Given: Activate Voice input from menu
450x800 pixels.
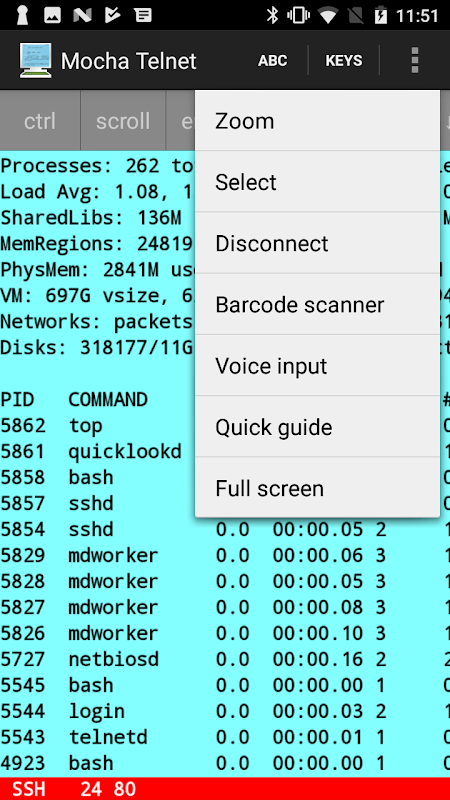Looking at the screenshot, I should click(317, 366).
